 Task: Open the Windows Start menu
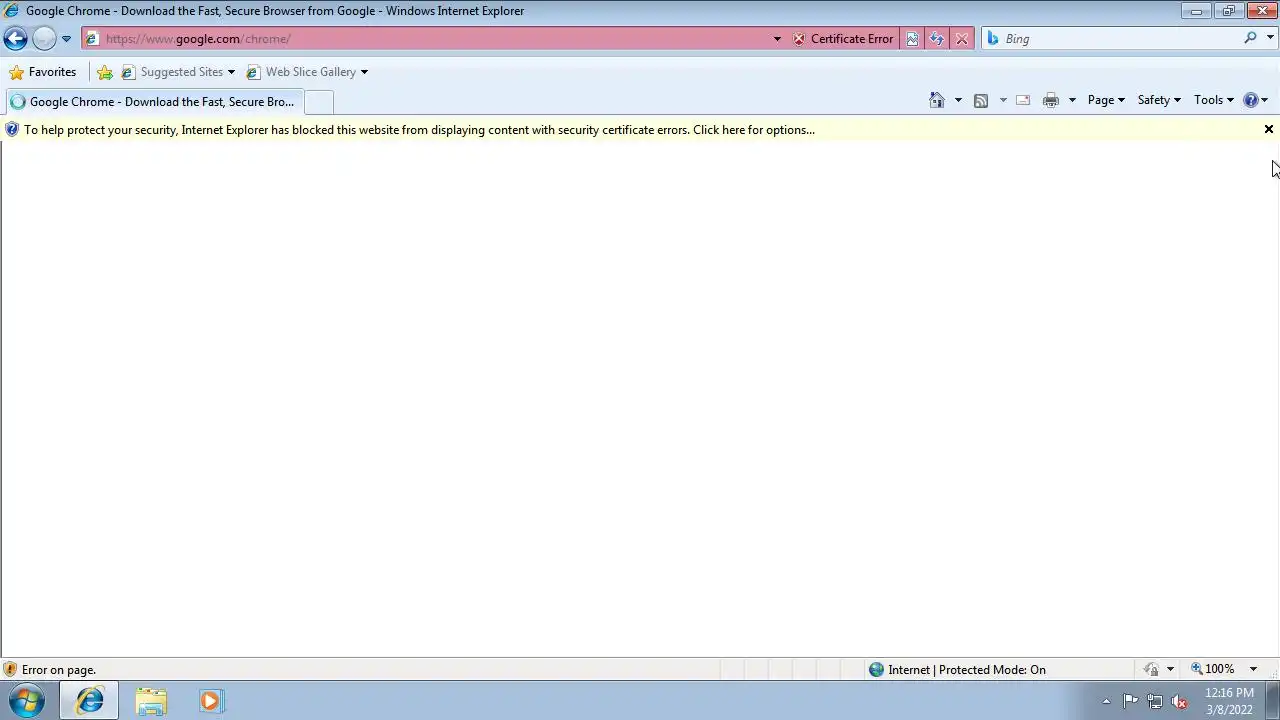(x=27, y=701)
